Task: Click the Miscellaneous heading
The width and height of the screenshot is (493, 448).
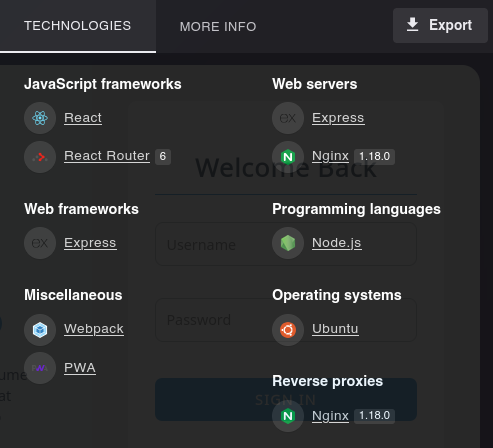Action: pyautogui.click(x=73, y=295)
